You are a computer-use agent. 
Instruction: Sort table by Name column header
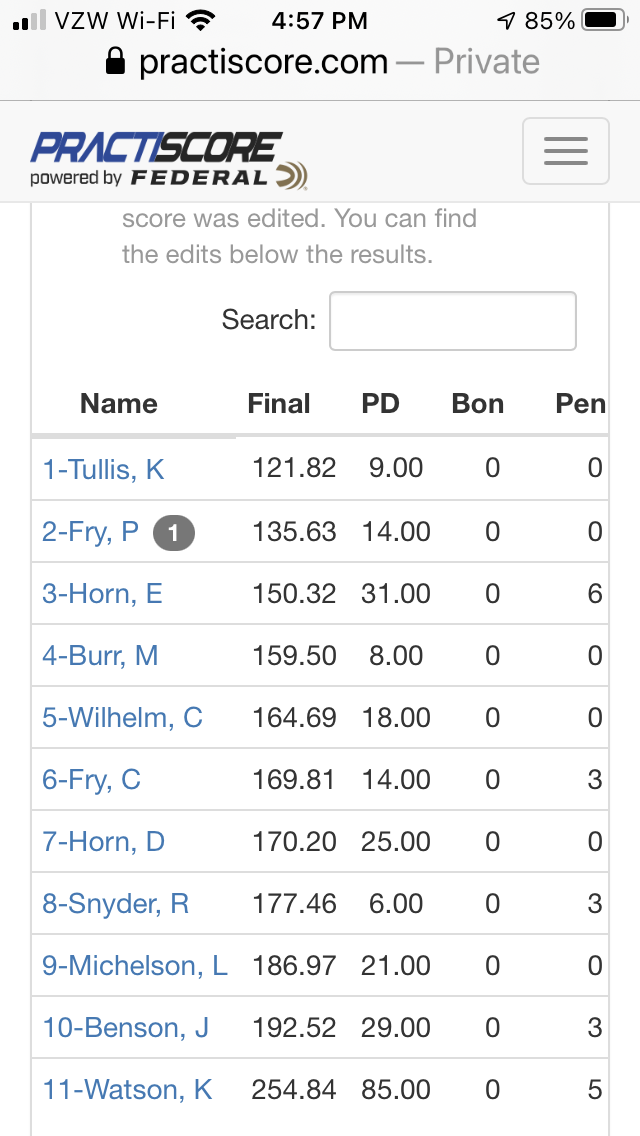coord(119,404)
